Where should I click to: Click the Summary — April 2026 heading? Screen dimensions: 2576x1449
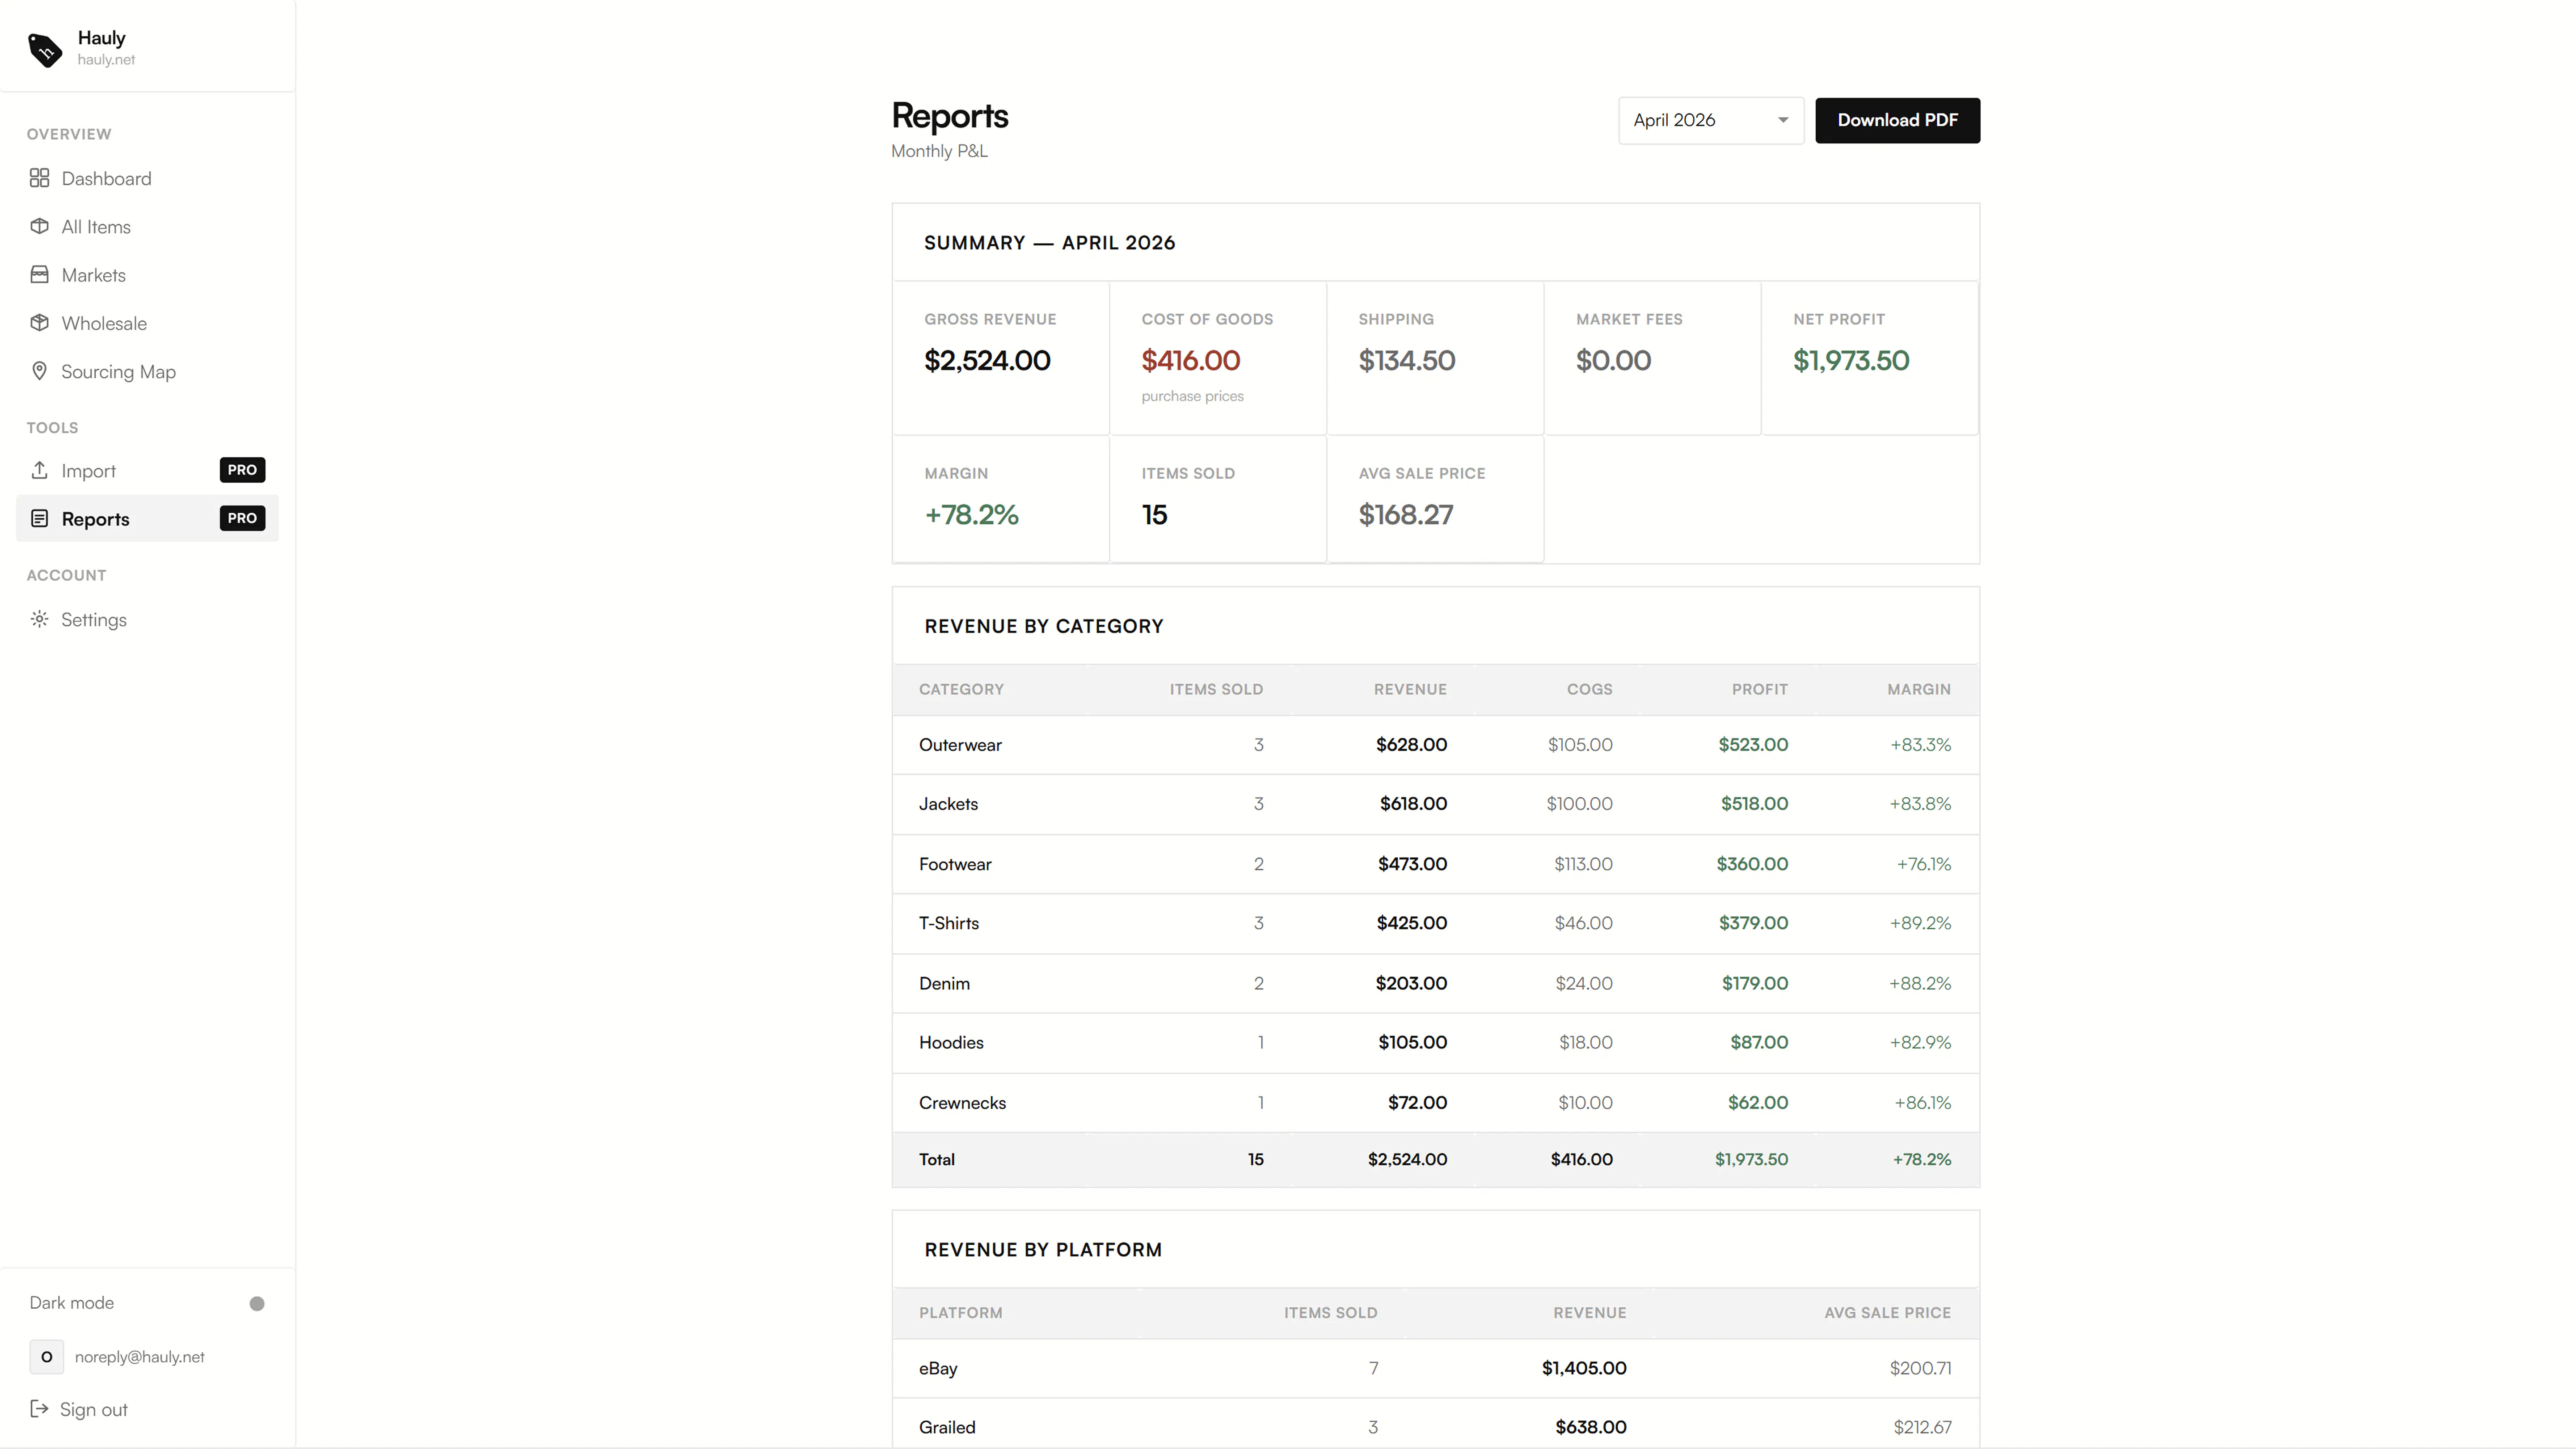(x=1049, y=243)
